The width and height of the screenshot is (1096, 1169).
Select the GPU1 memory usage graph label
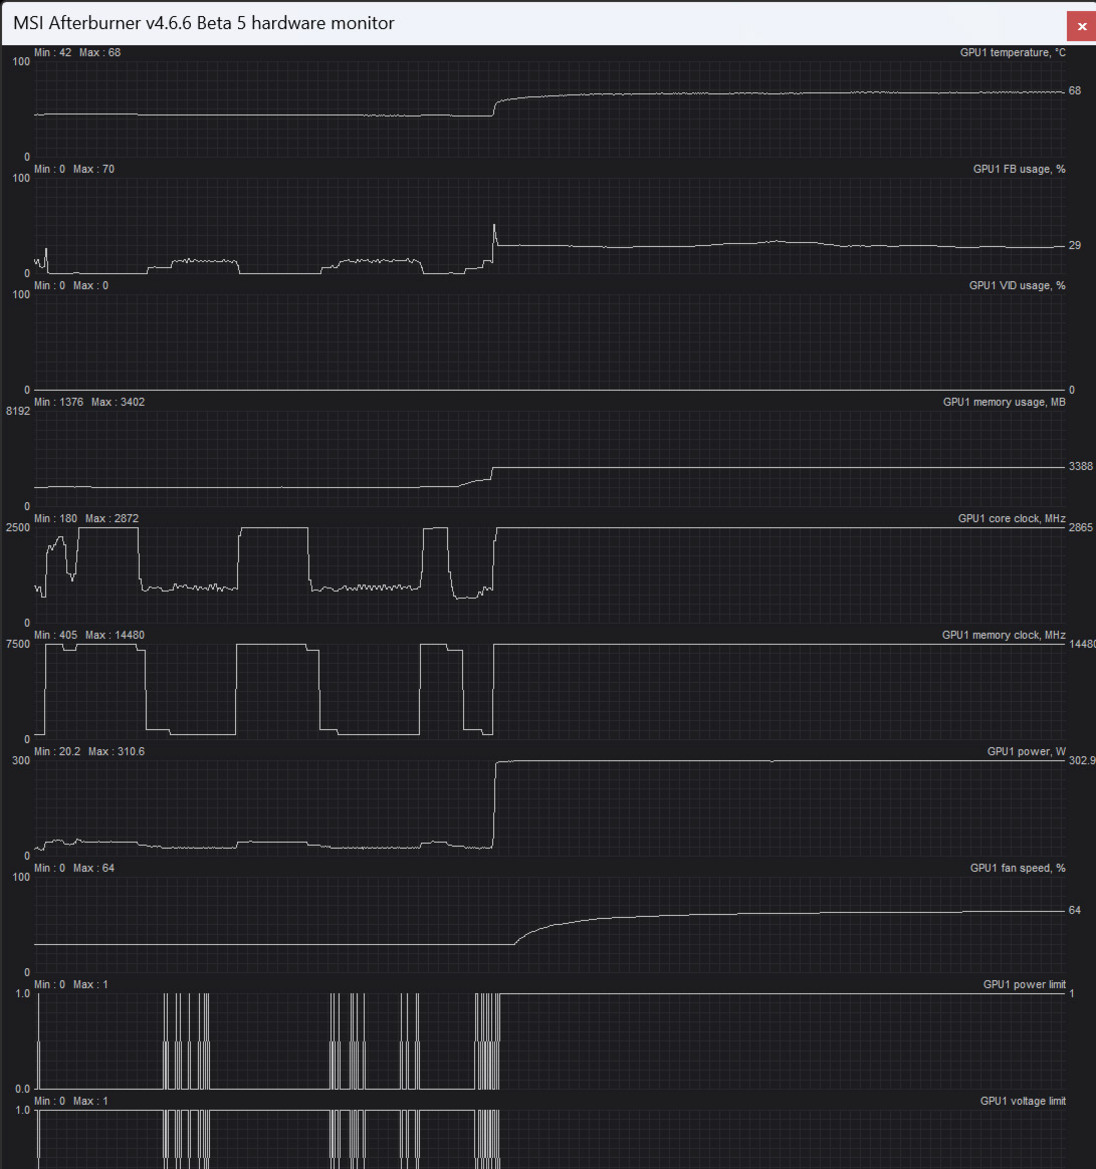pyautogui.click(x=1004, y=402)
